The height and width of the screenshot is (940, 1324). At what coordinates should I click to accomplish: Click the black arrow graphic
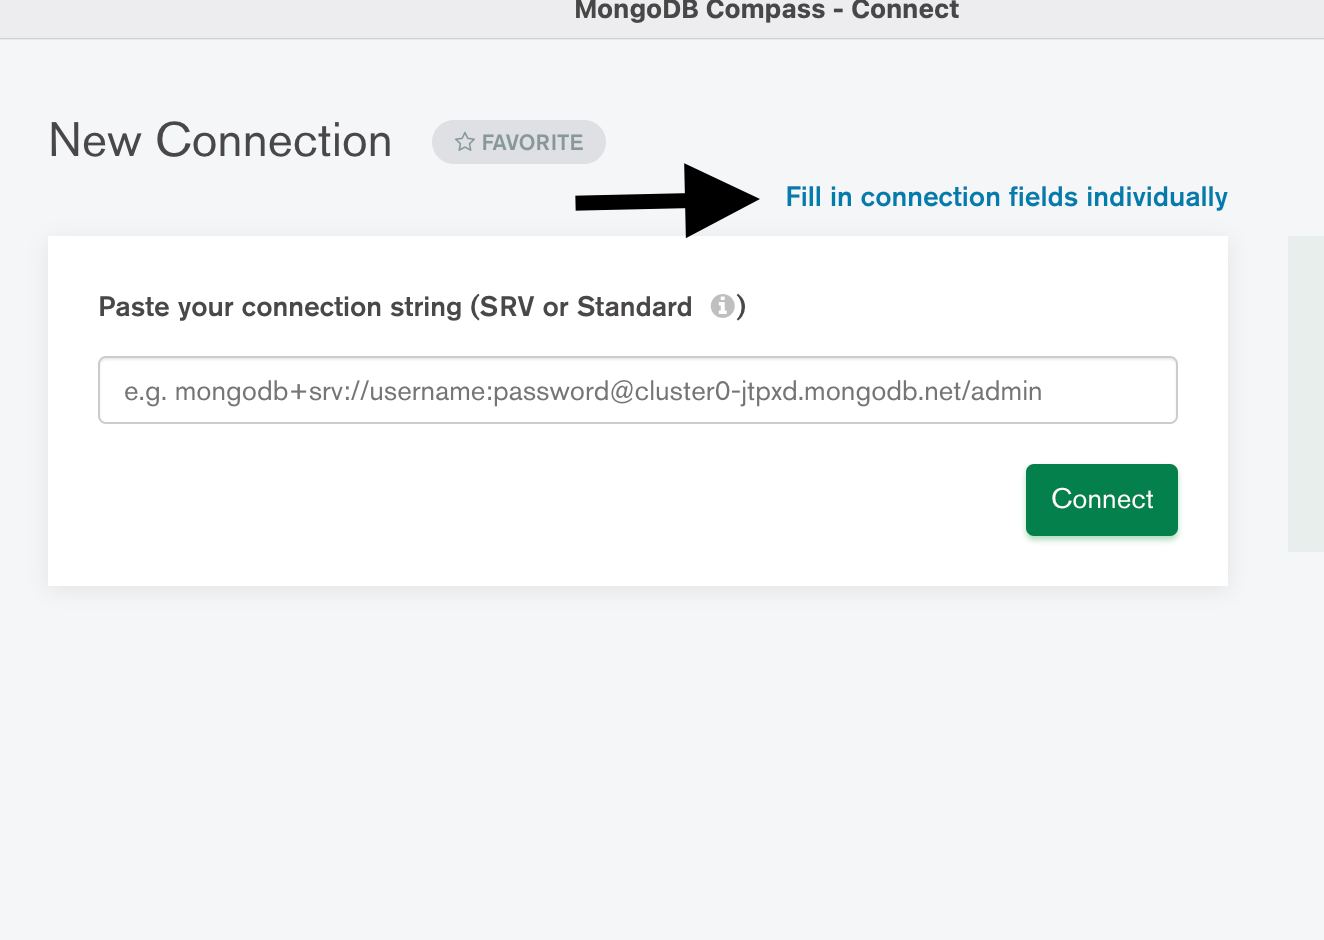click(668, 201)
